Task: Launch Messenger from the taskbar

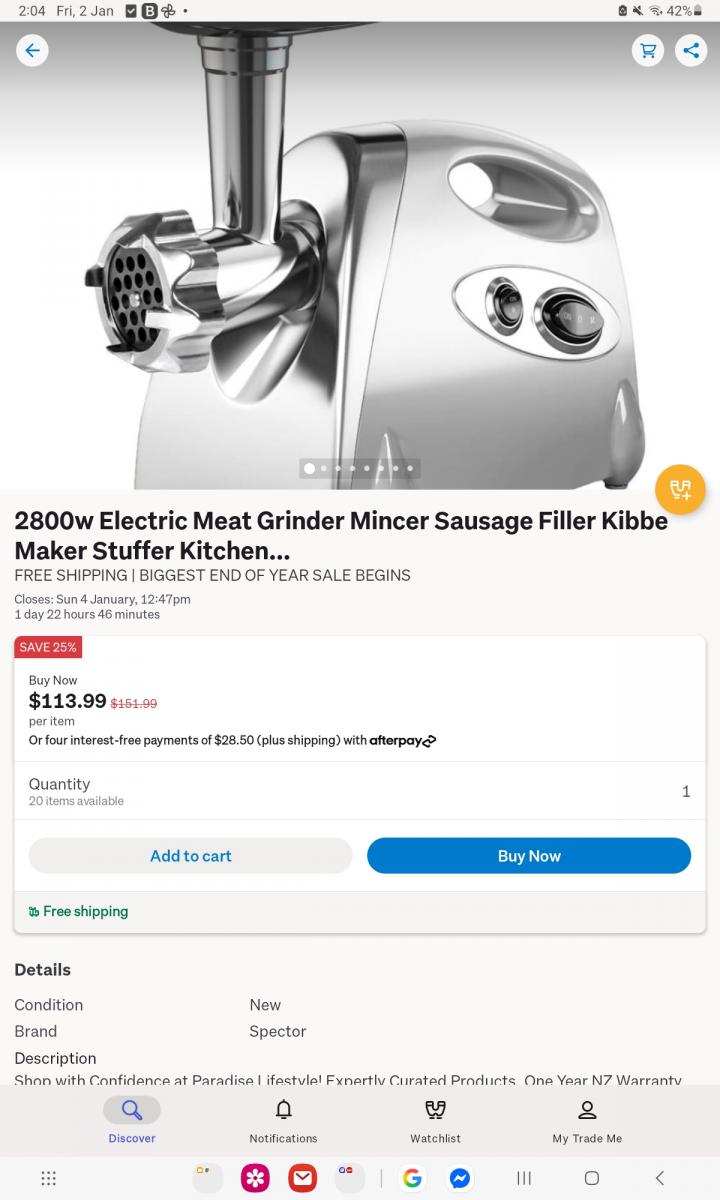Action: pos(460,1178)
